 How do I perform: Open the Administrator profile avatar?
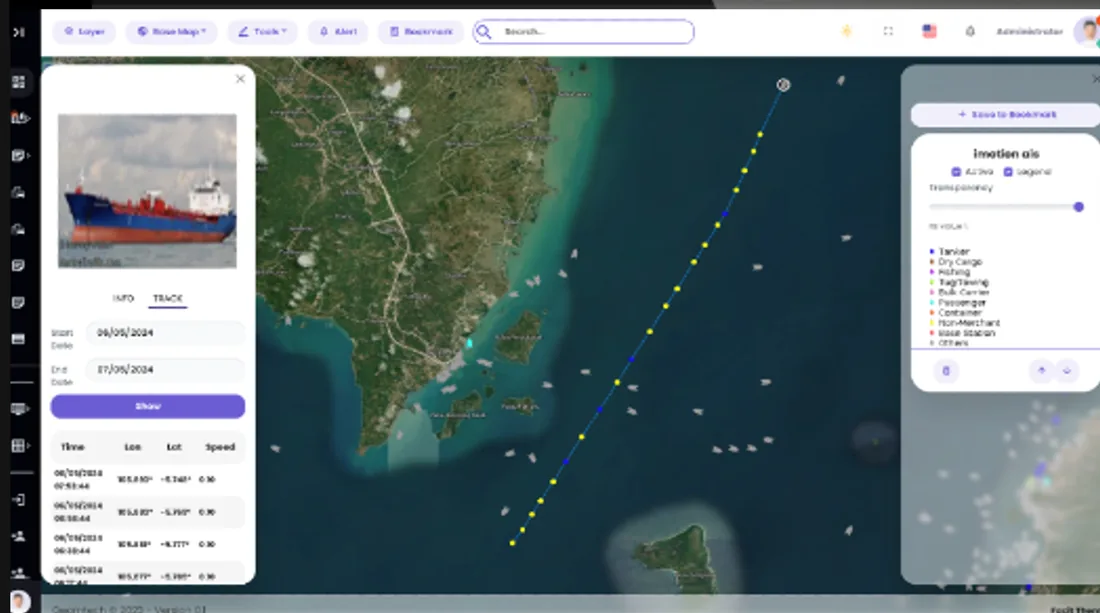pos(1088,32)
